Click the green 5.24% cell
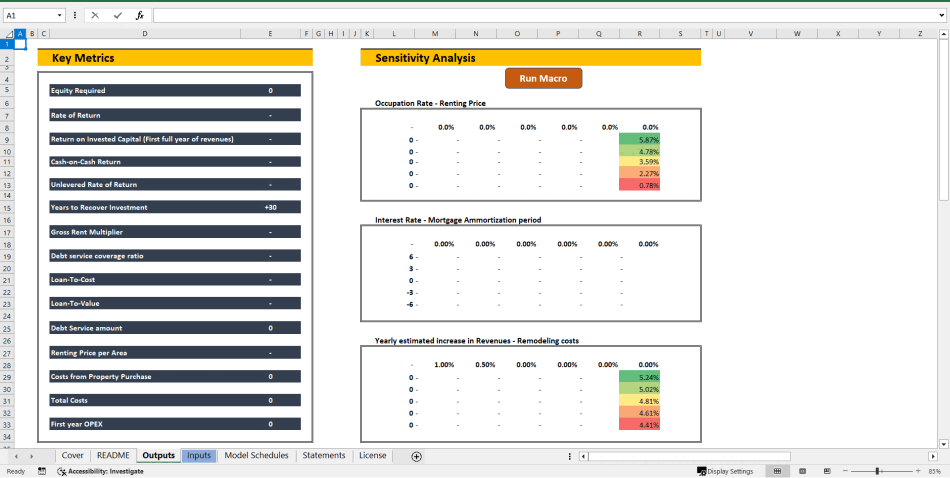This screenshot has height=478, width=950. click(640, 377)
